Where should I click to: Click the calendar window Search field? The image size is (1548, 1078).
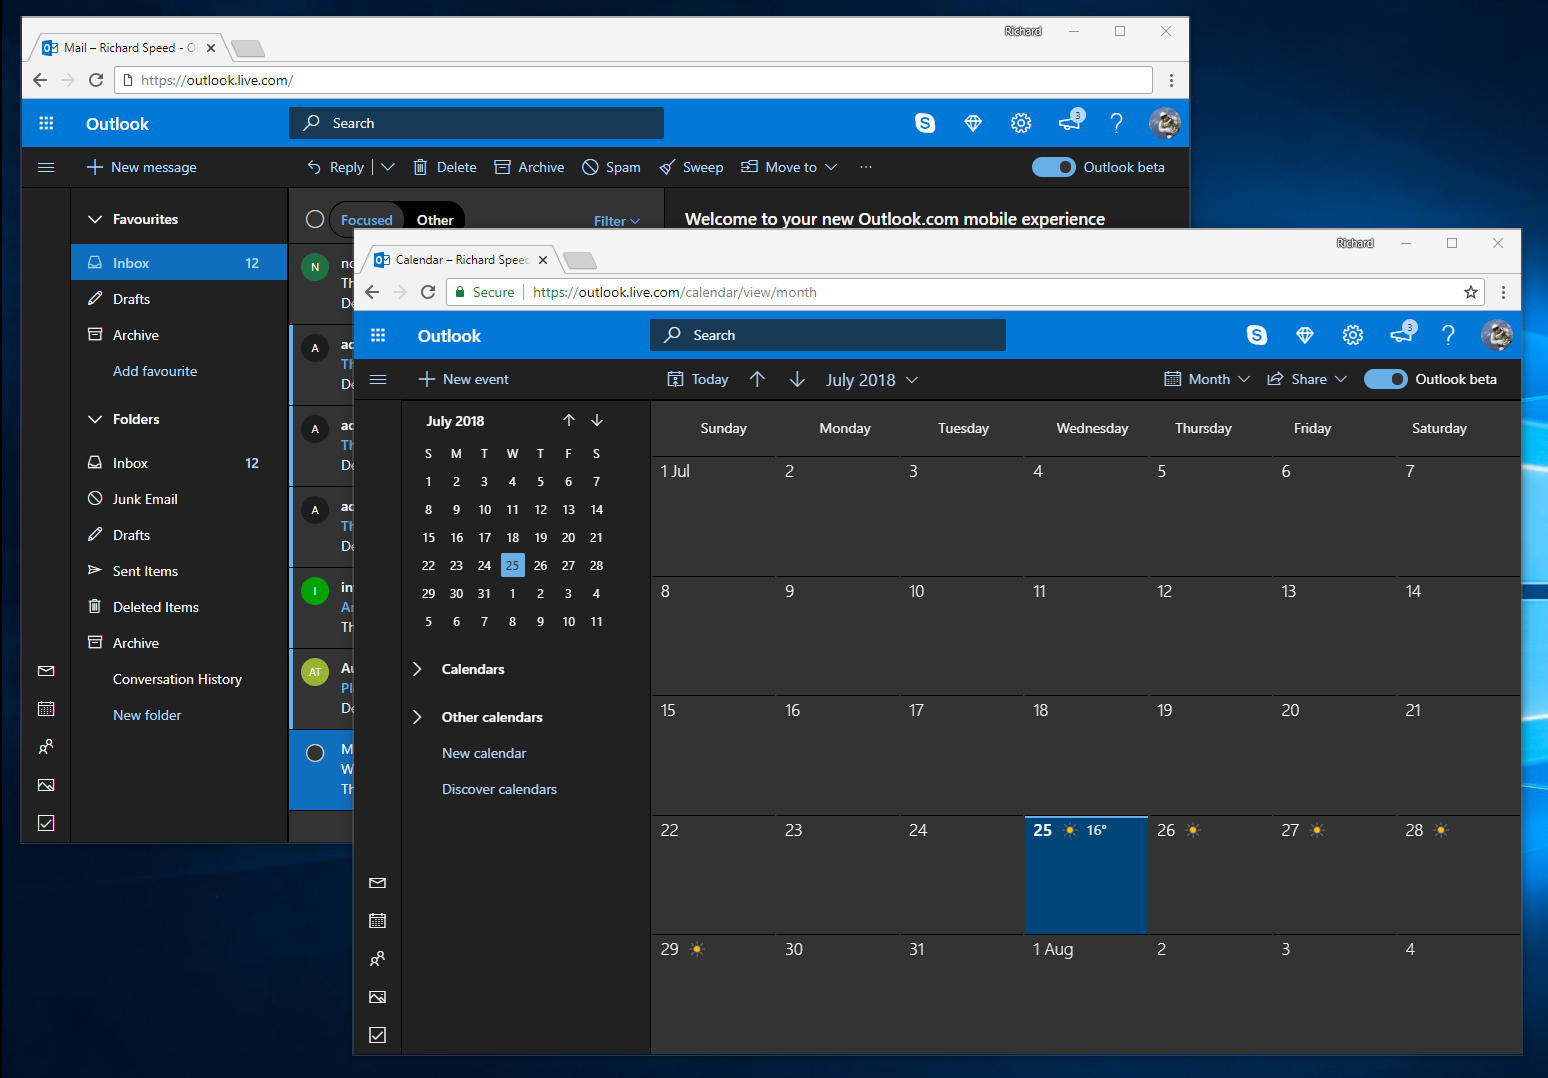[828, 336]
